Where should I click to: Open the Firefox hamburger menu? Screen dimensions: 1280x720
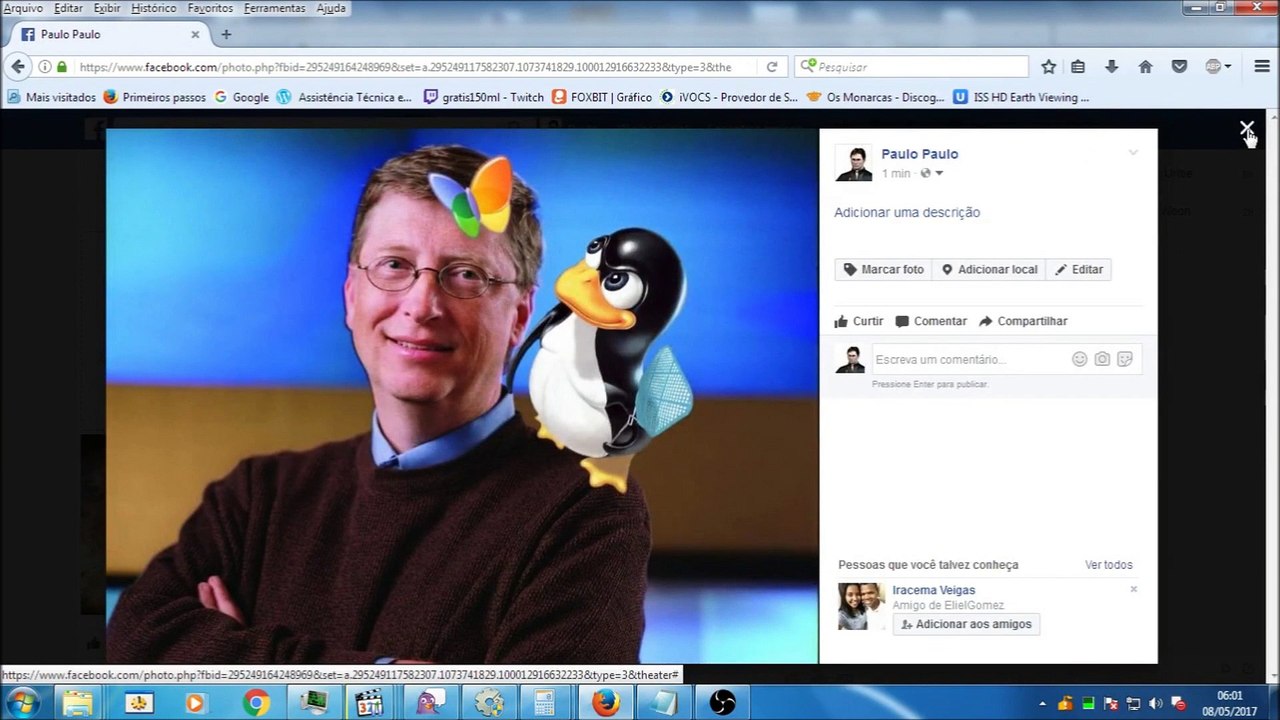pyautogui.click(x=1262, y=67)
